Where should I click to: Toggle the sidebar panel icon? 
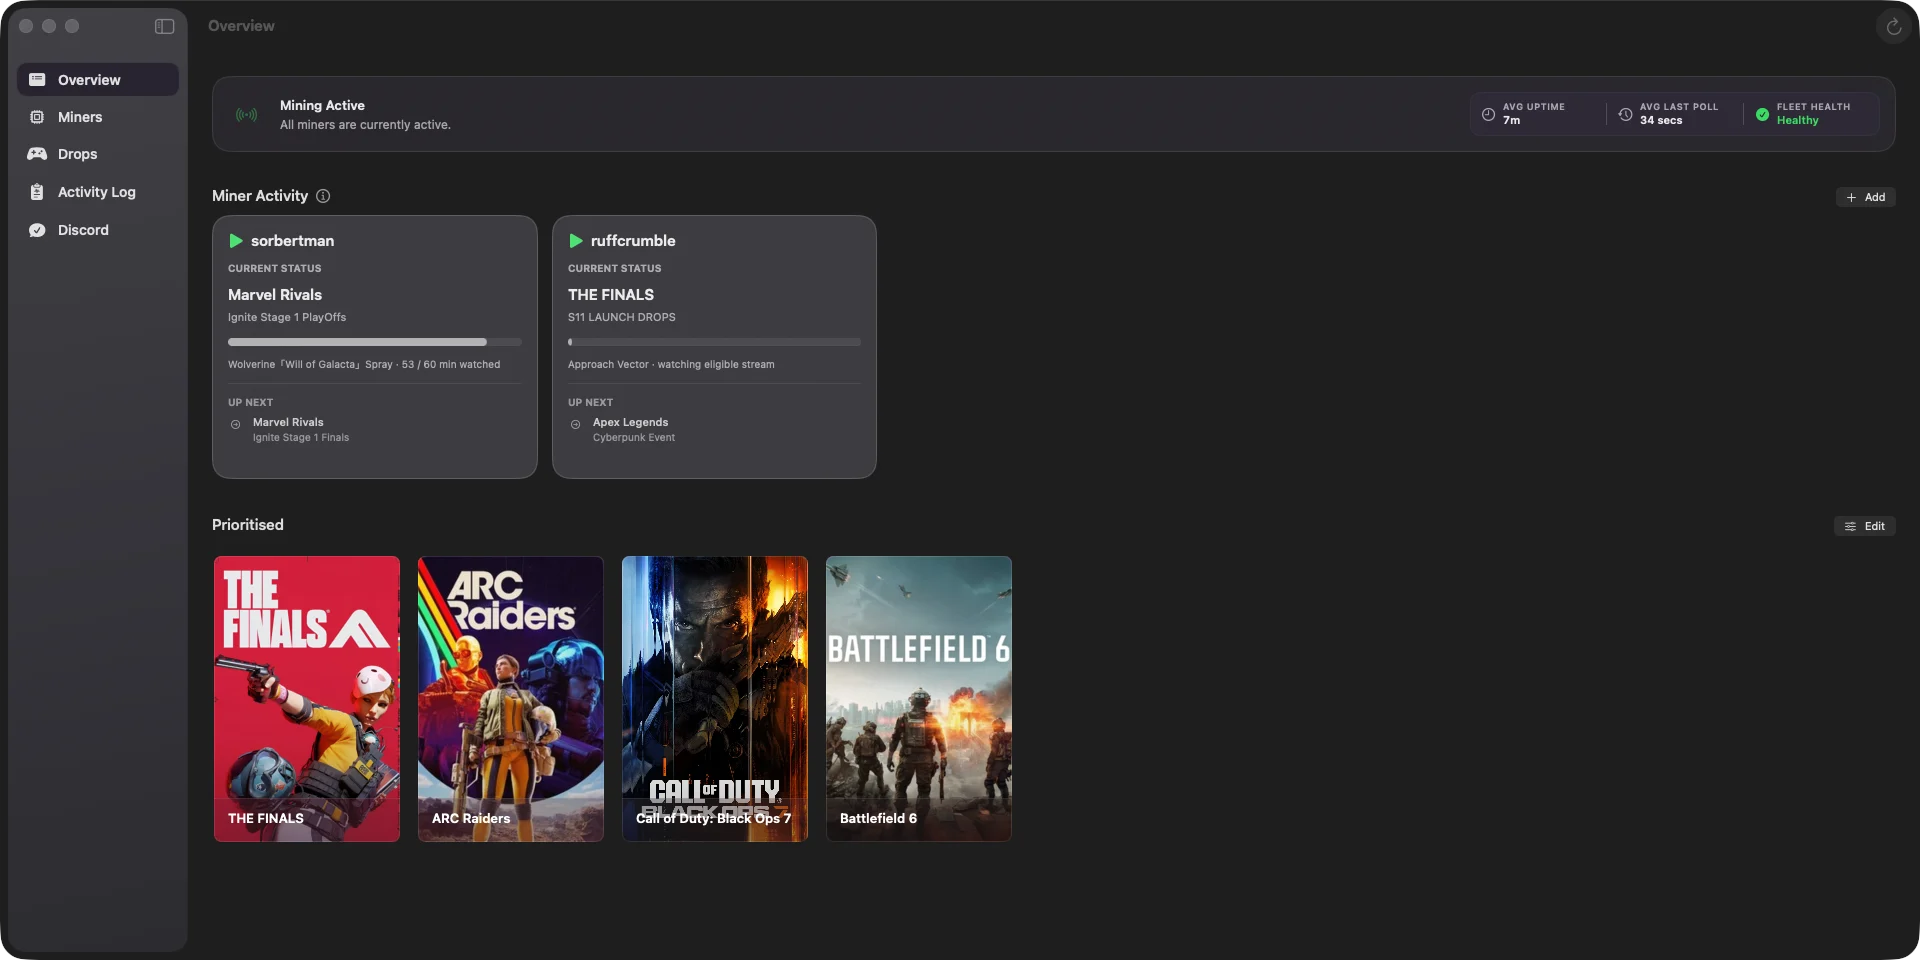click(165, 26)
